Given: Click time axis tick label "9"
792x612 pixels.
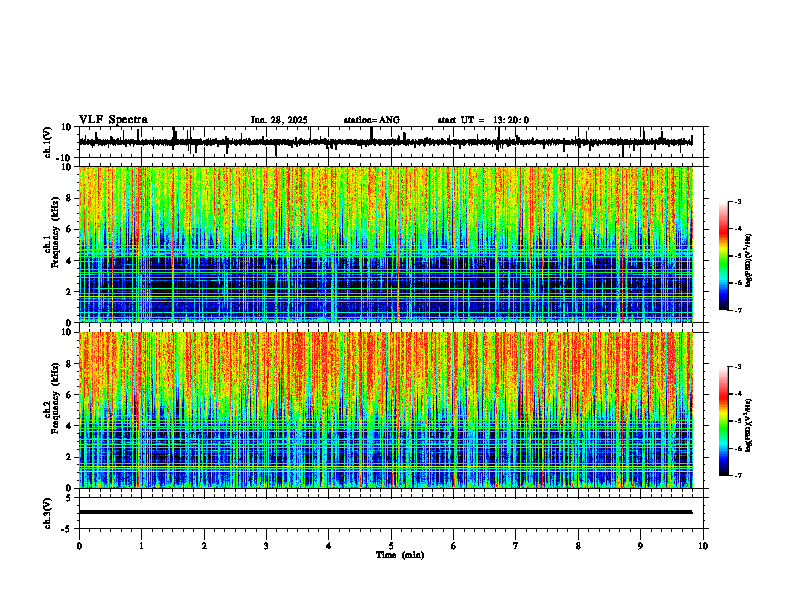Looking at the screenshot, I should [x=640, y=546].
